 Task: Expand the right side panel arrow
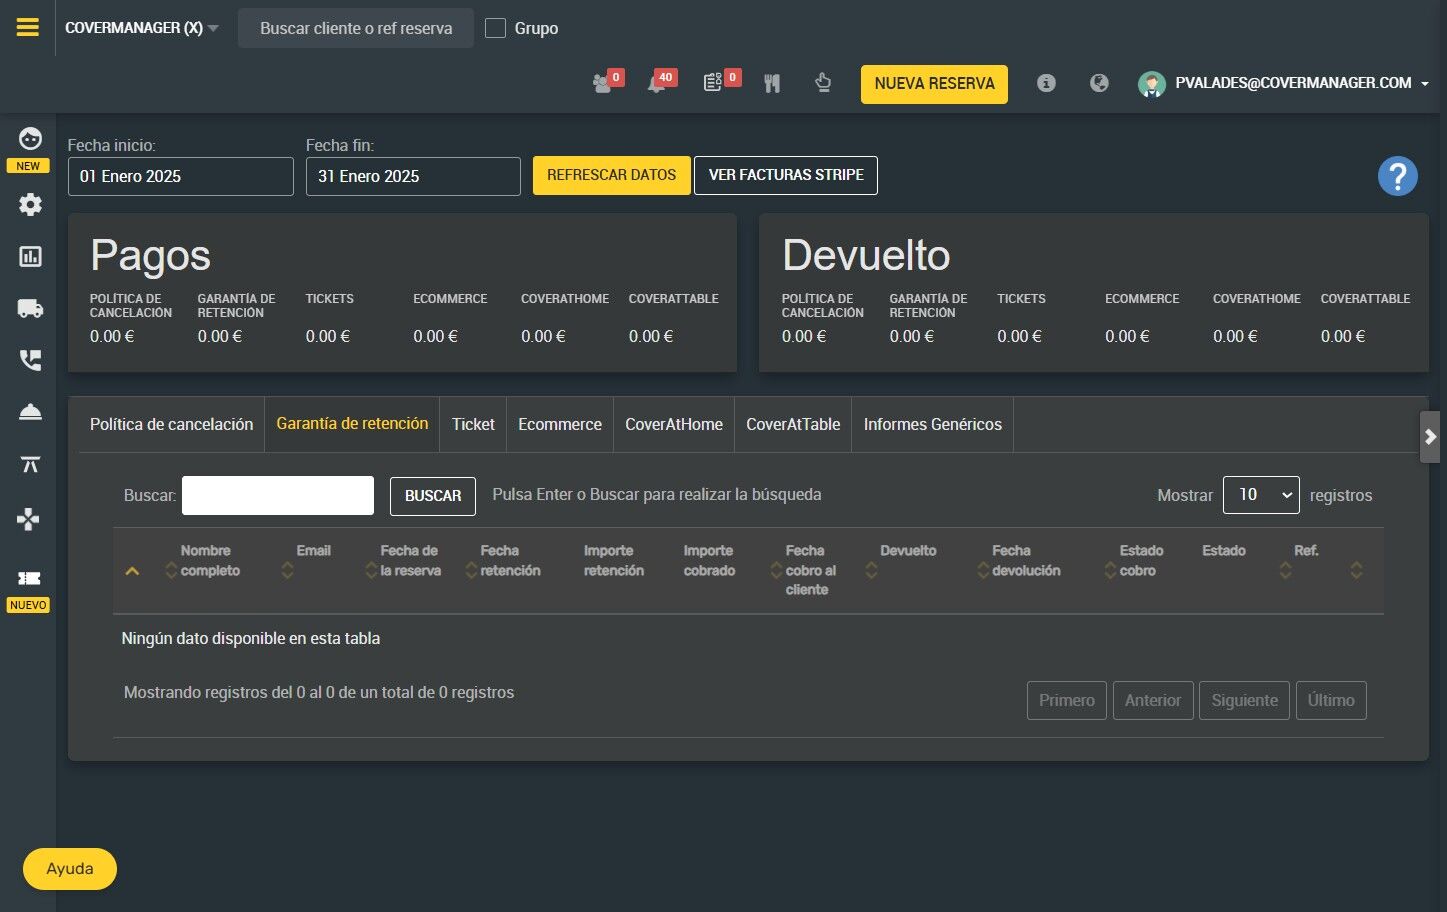pos(1430,437)
